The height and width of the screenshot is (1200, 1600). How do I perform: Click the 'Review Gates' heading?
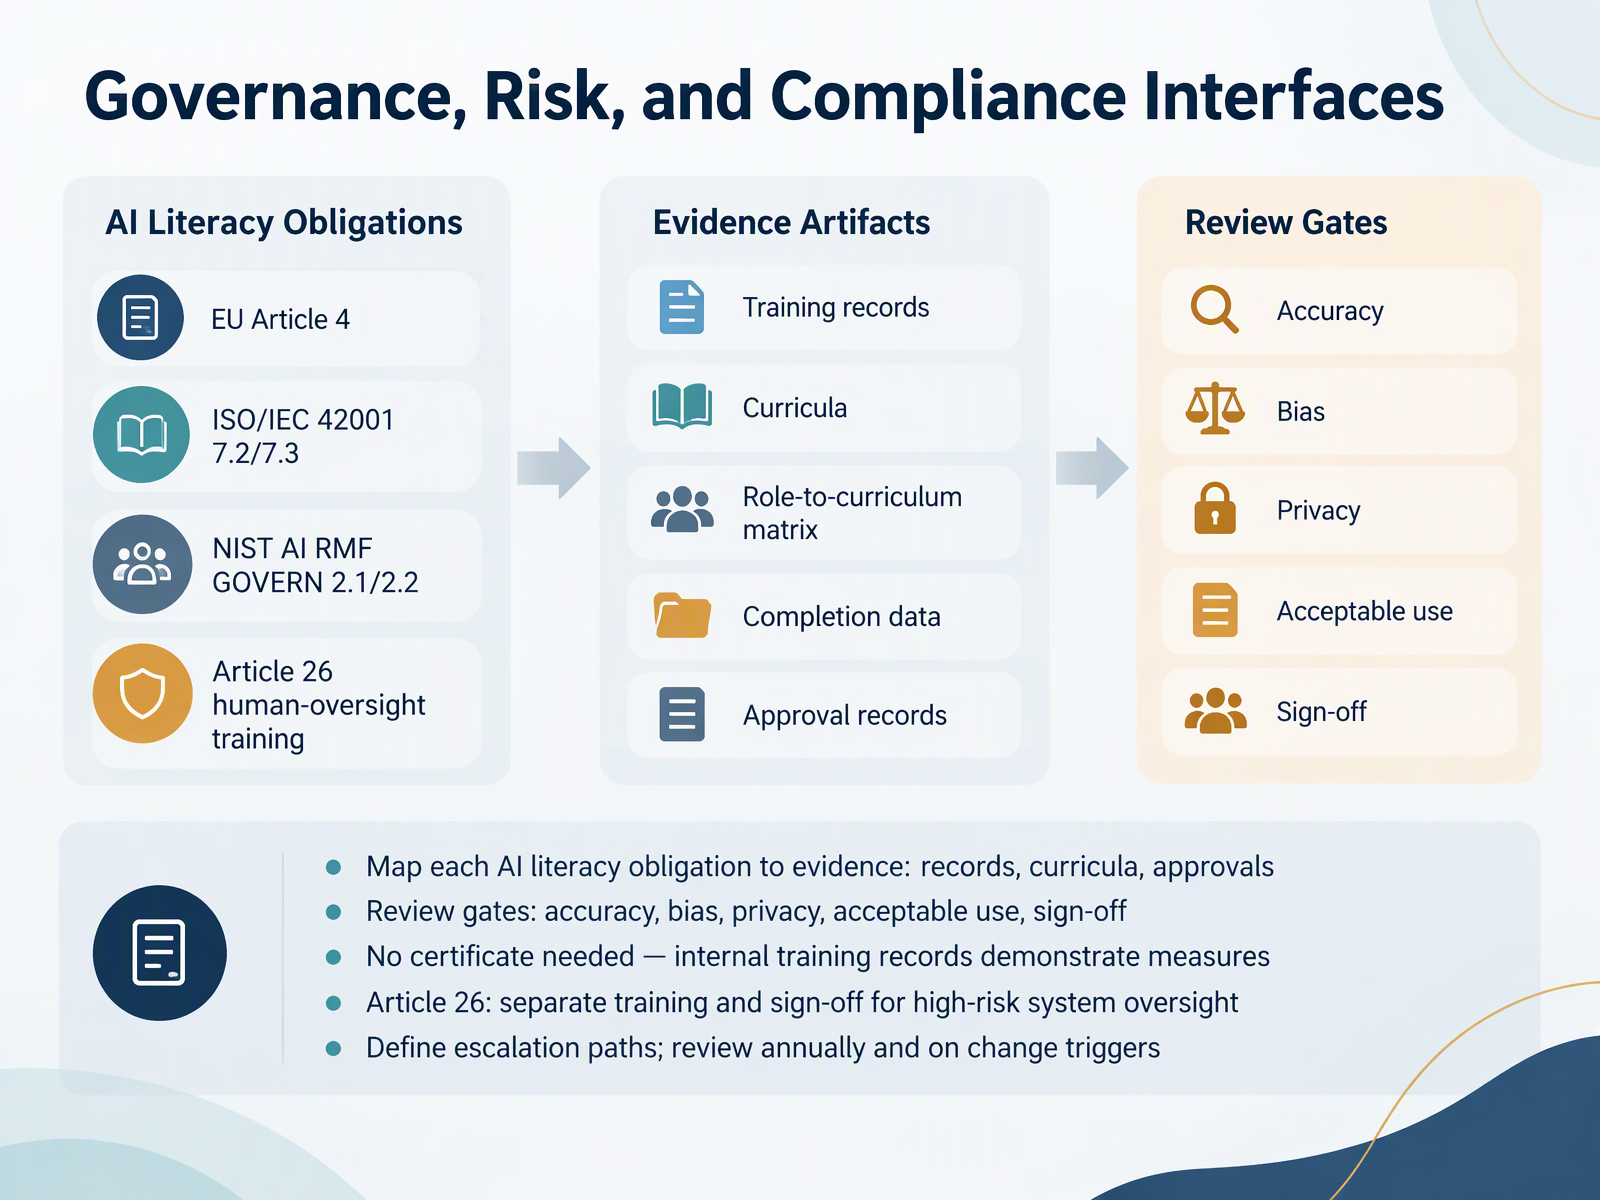pyautogui.click(x=1286, y=222)
